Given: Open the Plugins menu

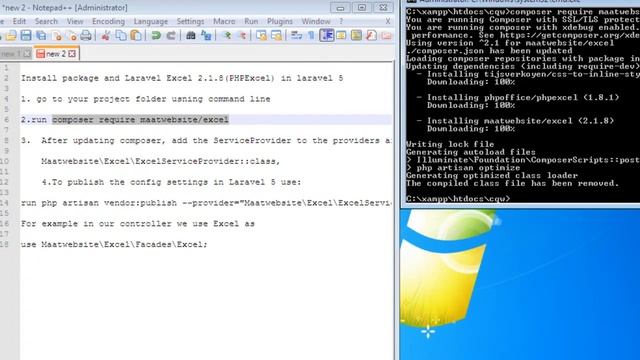Looking at the screenshot, I should pyautogui.click(x=280, y=21).
